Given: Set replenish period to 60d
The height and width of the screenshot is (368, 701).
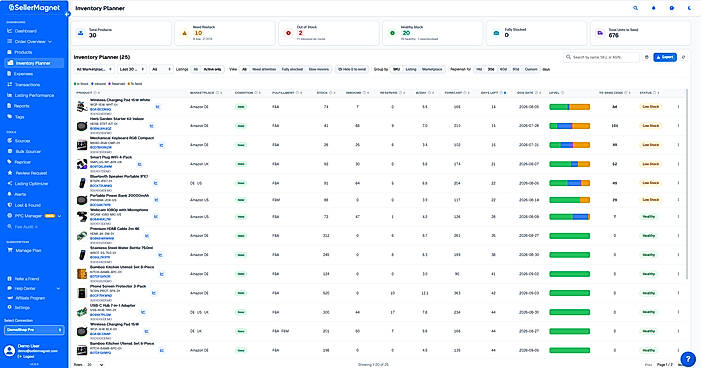Looking at the screenshot, I should pyautogui.click(x=503, y=69).
